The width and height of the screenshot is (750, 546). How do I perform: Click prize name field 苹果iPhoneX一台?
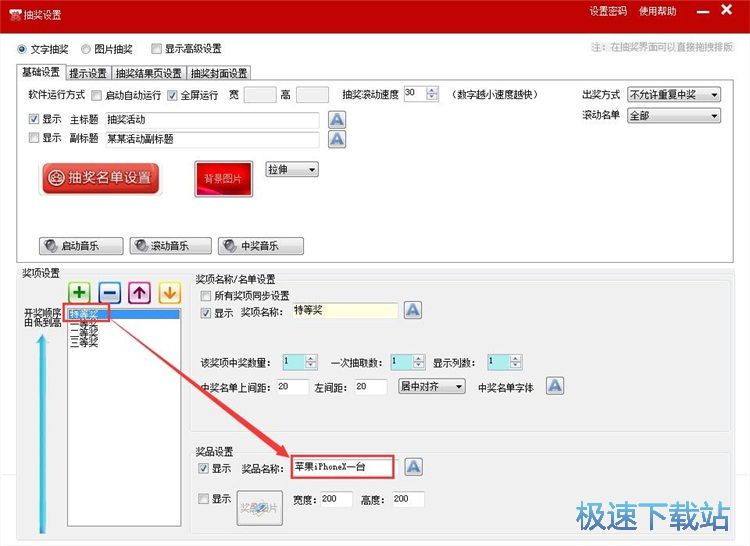pyautogui.click(x=342, y=467)
